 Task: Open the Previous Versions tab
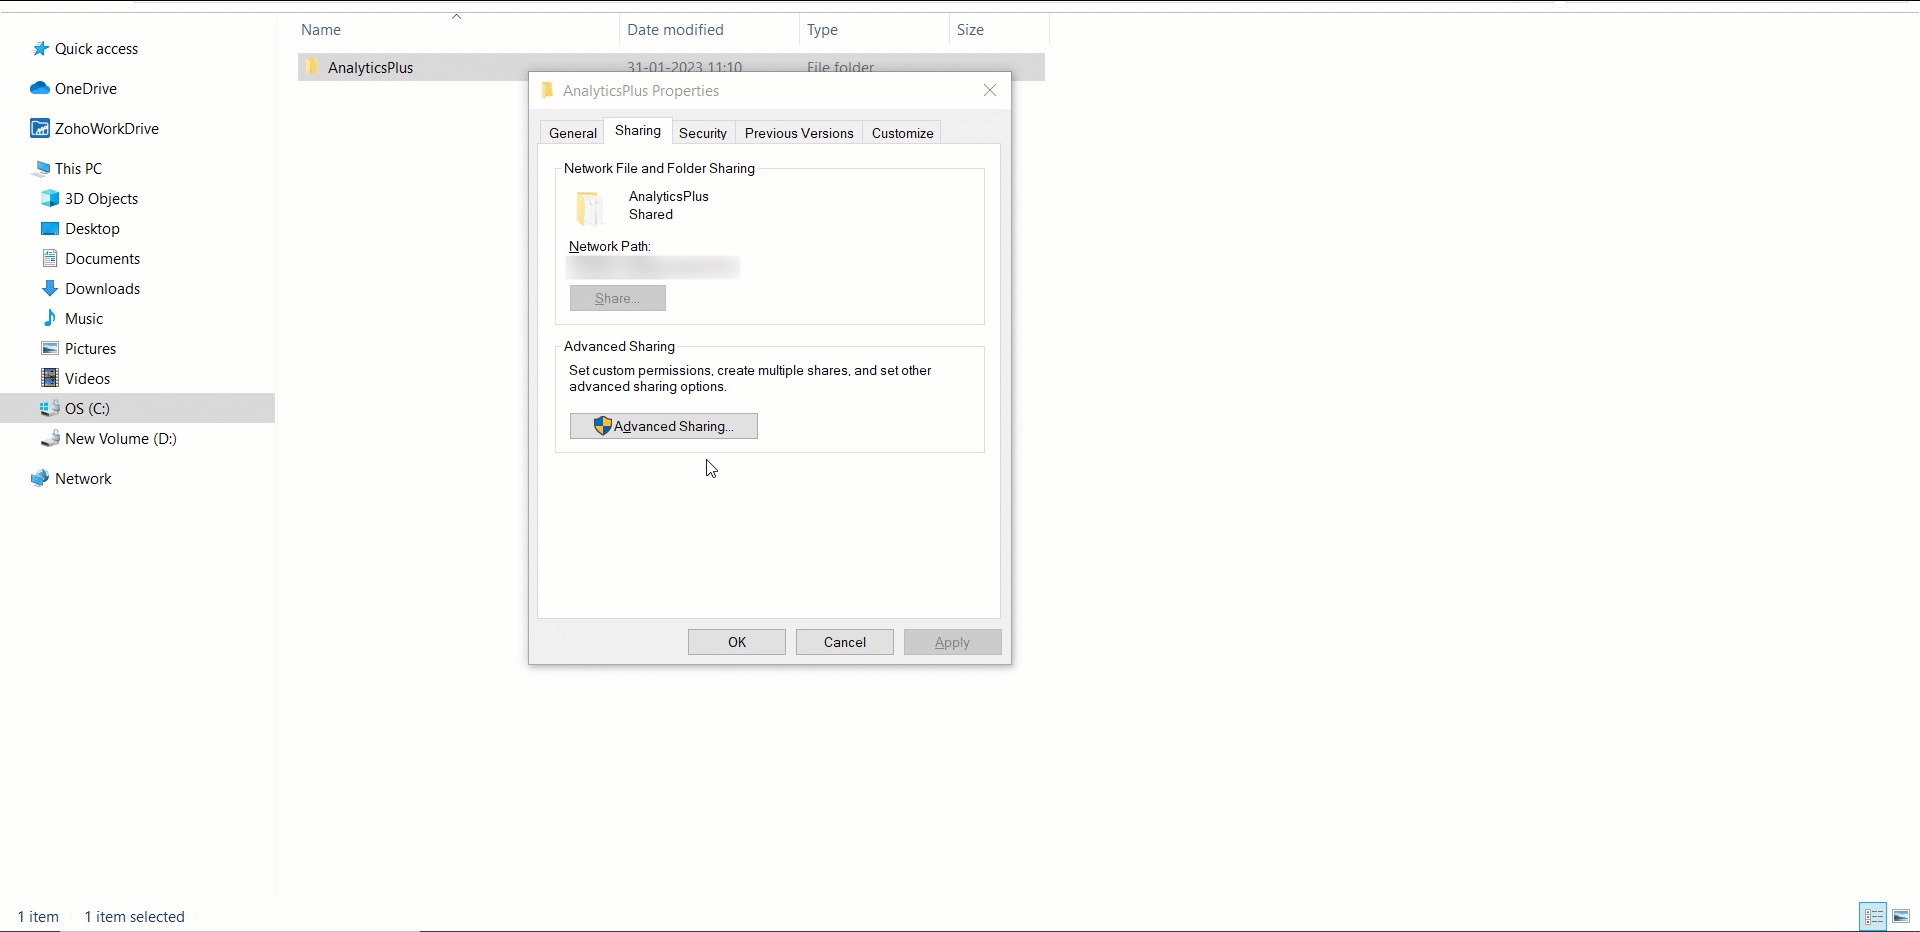(x=799, y=133)
